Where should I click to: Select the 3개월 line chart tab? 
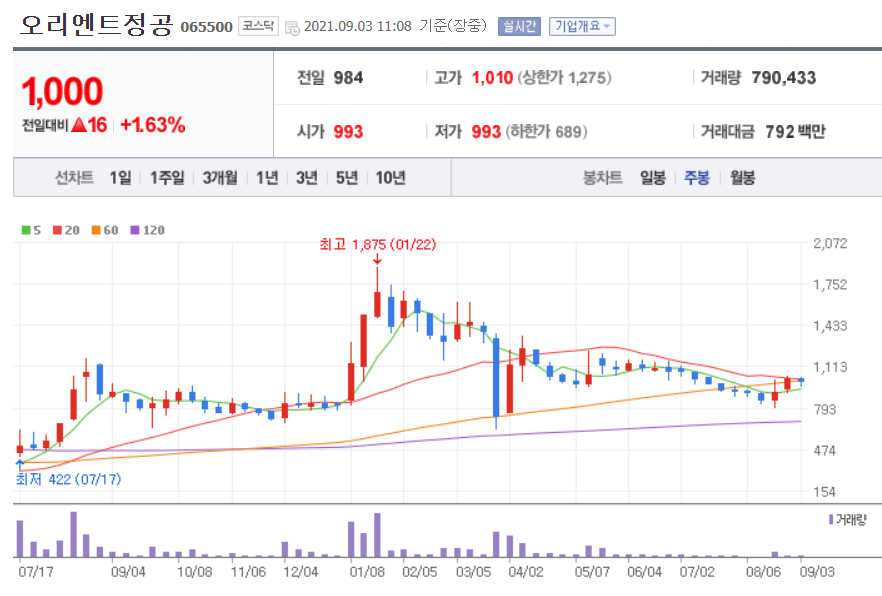(220, 178)
